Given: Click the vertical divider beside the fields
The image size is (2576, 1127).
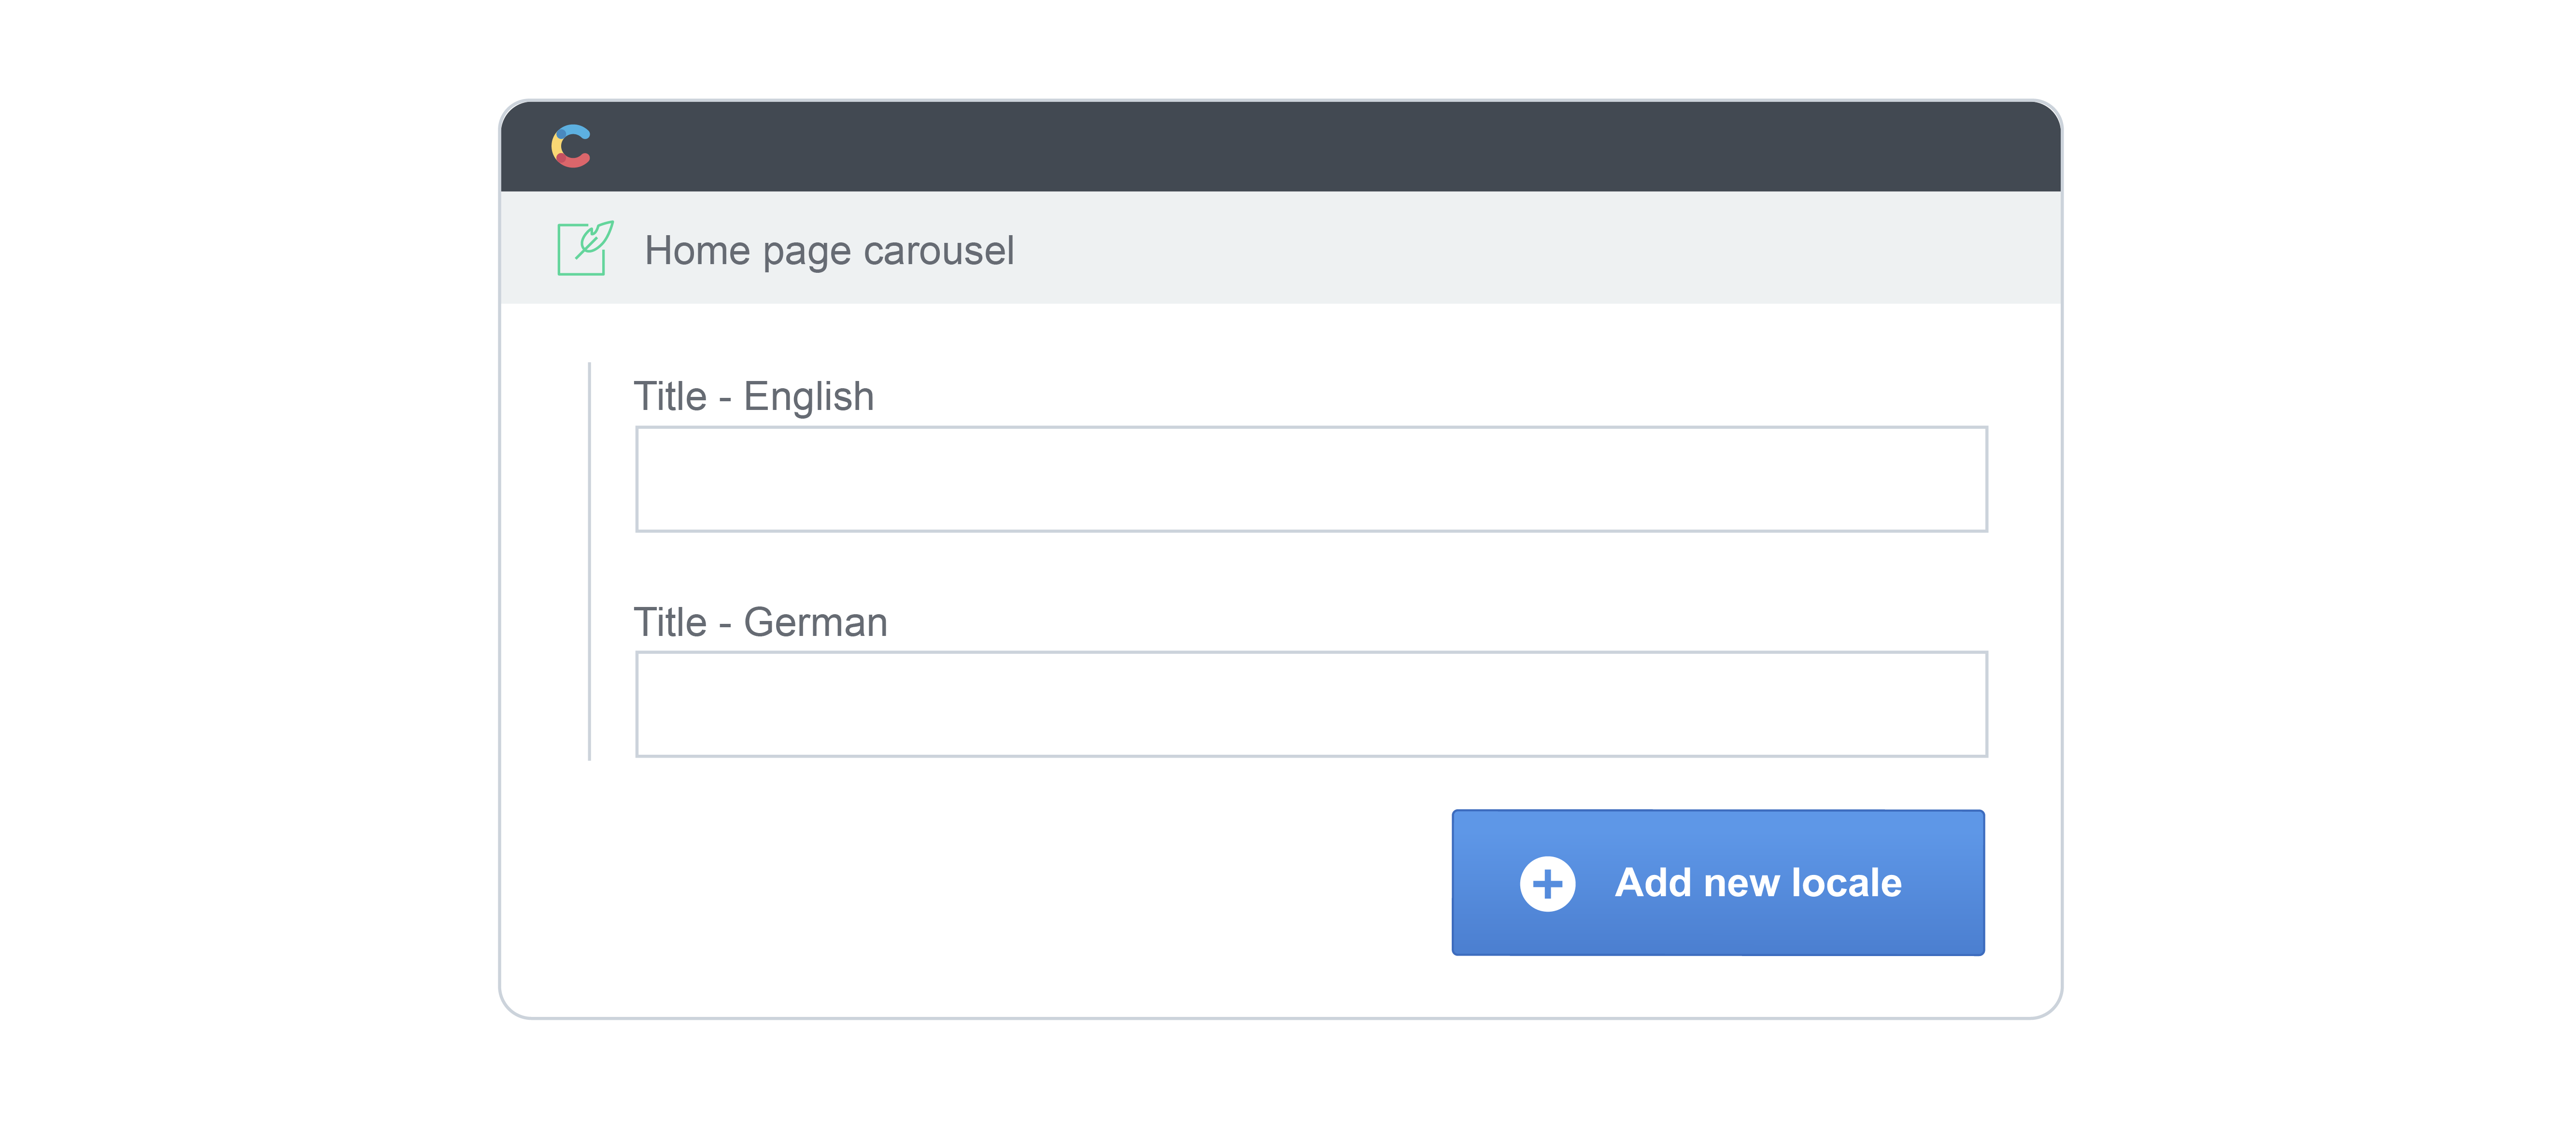Looking at the screenshot, I should pos(589,560).
